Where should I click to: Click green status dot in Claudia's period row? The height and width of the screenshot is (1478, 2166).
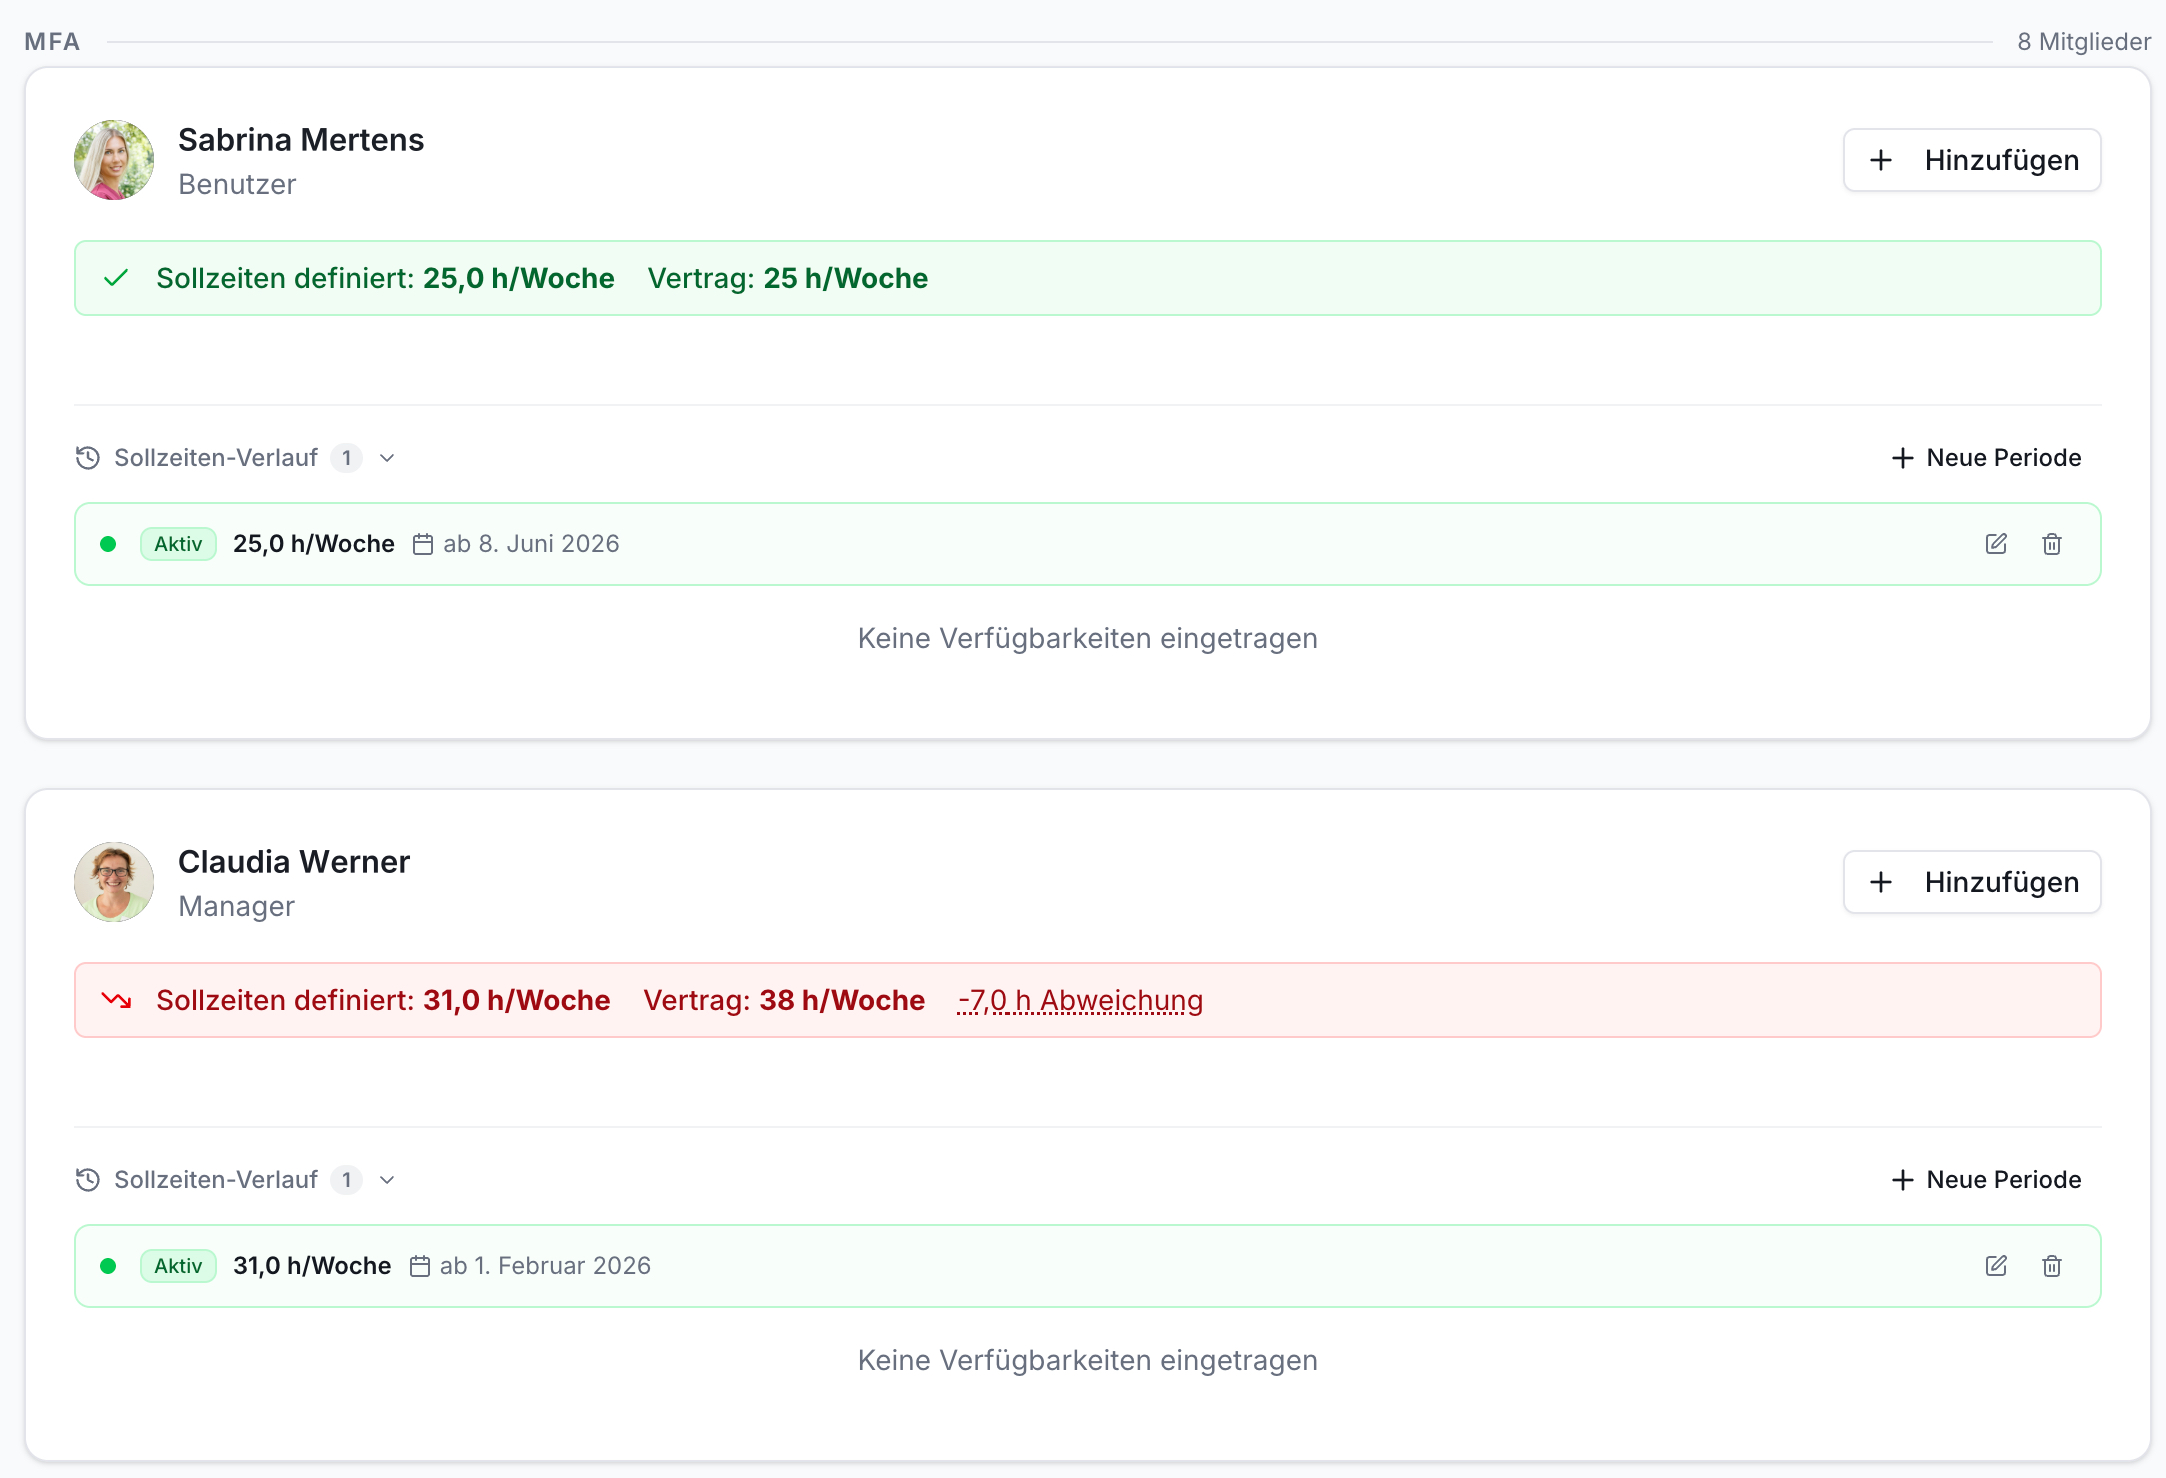(108, 1266)
